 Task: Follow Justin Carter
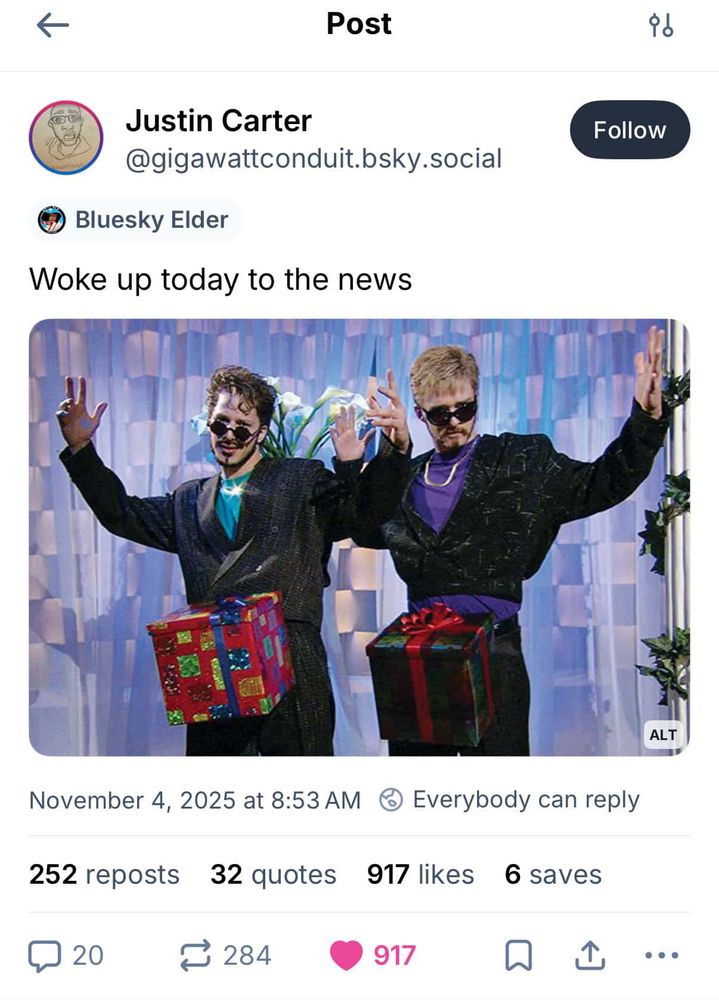coord(630,130)
